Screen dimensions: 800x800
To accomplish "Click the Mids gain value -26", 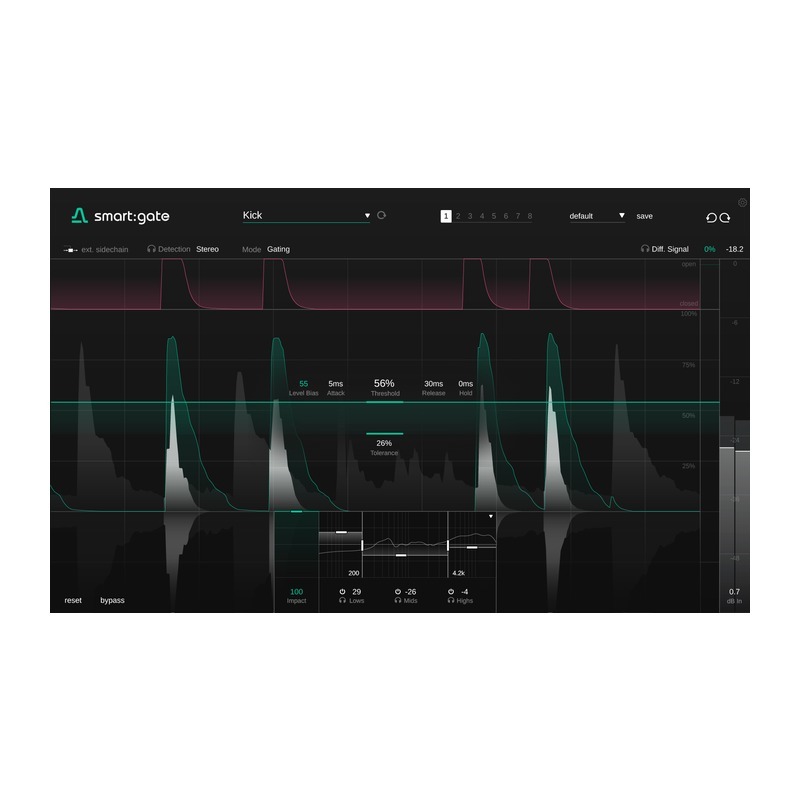I will 410,592.
